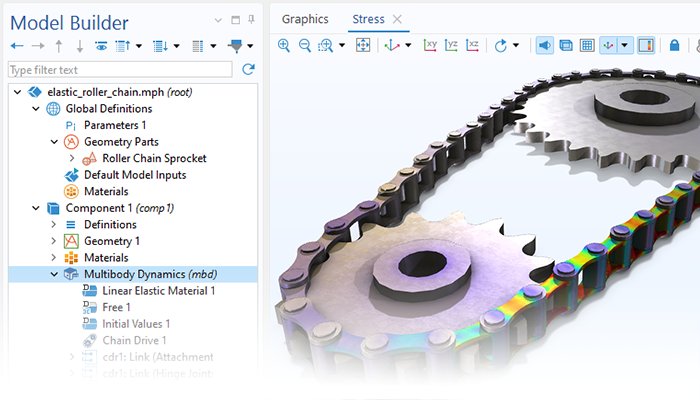Maximize the Model Builder panel
This screenshot has height=400, width=700.
click(235, 20)
